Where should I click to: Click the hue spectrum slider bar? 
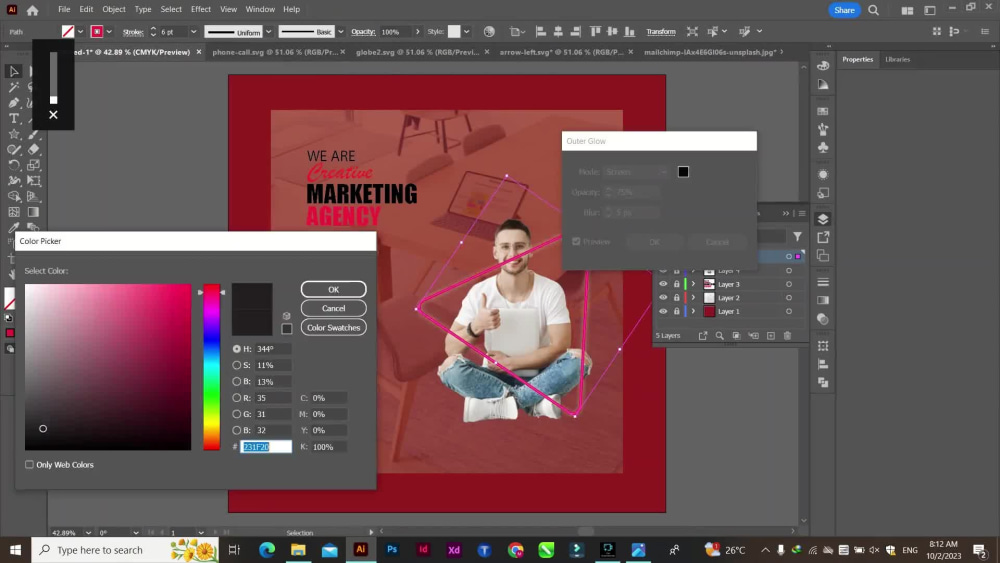pos(212,367)
